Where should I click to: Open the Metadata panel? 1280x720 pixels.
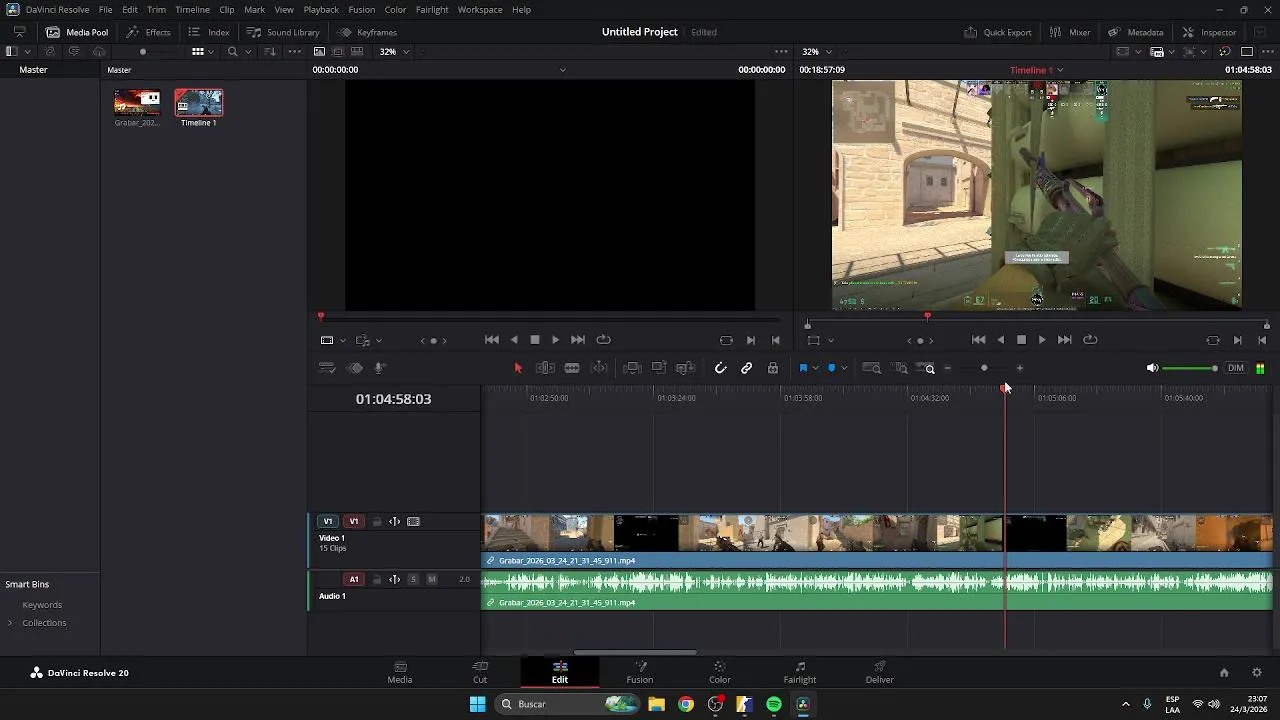point(1135,32)
